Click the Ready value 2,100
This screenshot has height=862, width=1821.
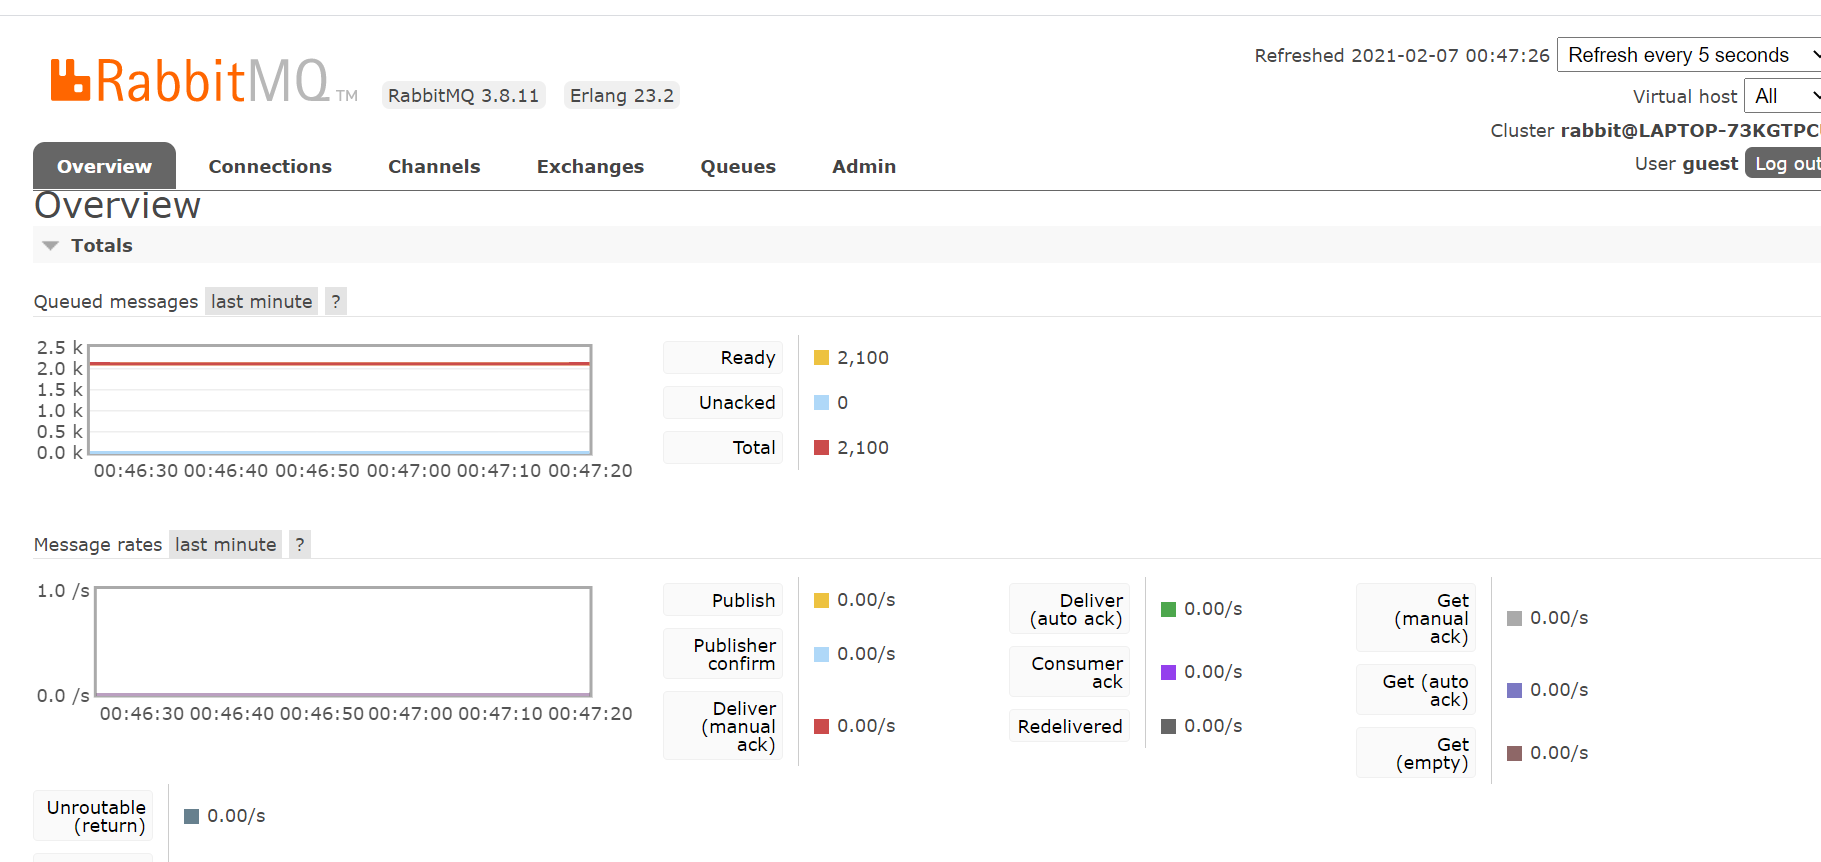click(863, 357)
